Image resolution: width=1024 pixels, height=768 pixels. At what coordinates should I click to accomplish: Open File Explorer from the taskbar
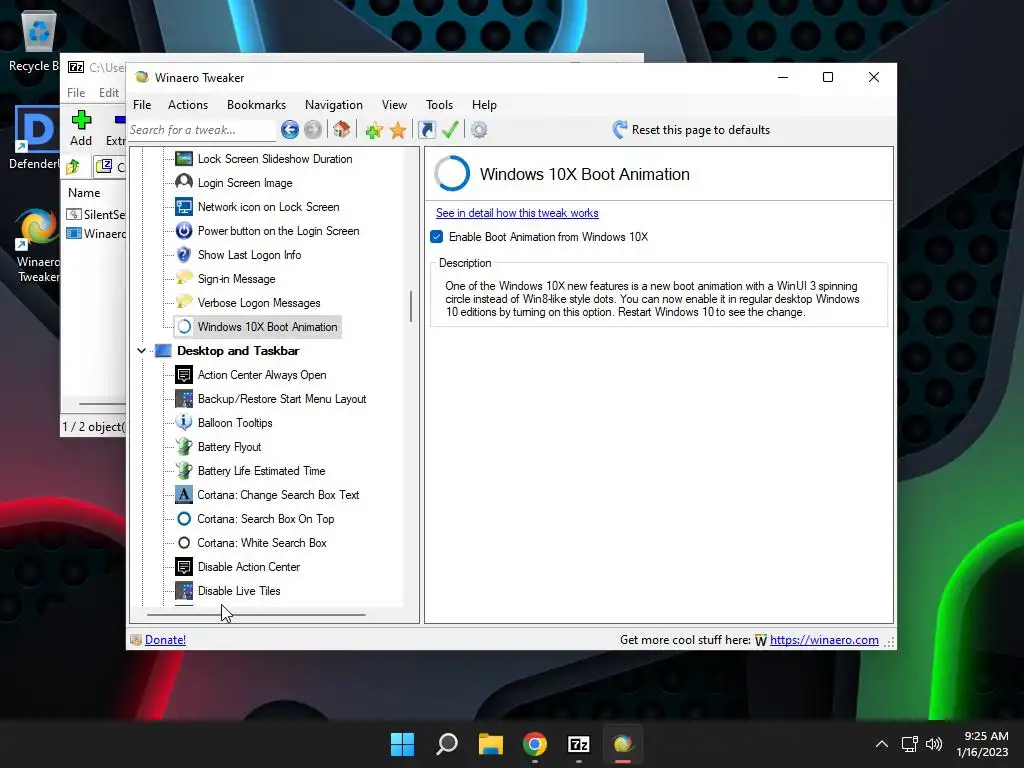pos(490,744)
